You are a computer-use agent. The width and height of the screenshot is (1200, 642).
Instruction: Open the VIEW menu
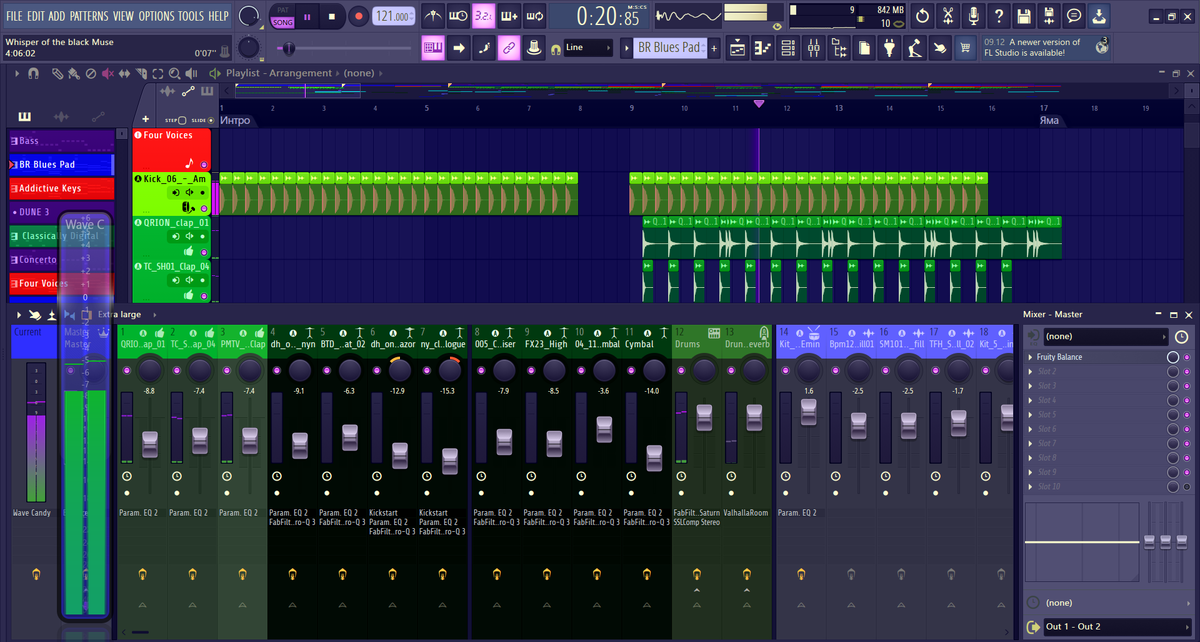(x=123, y=16)
